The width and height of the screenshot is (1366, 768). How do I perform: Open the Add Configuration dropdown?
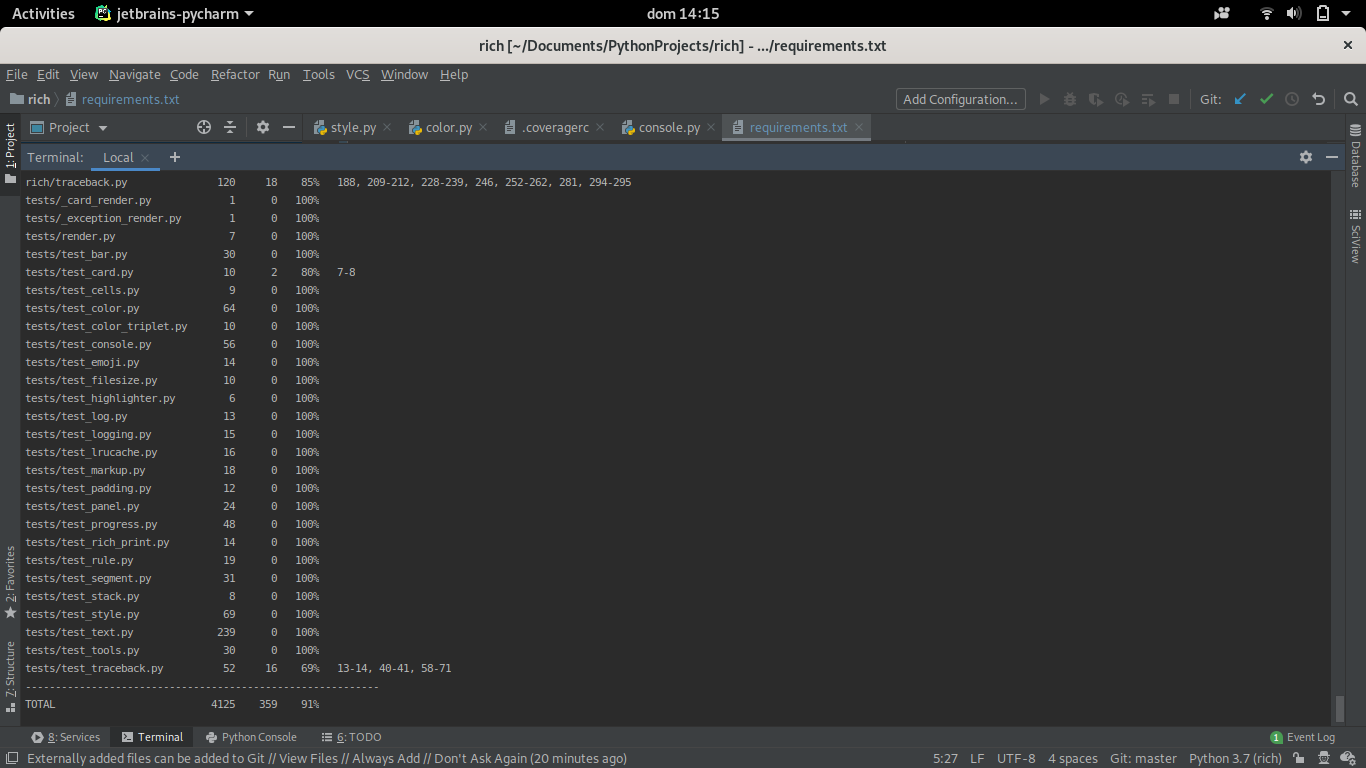(x=959, y=99)
